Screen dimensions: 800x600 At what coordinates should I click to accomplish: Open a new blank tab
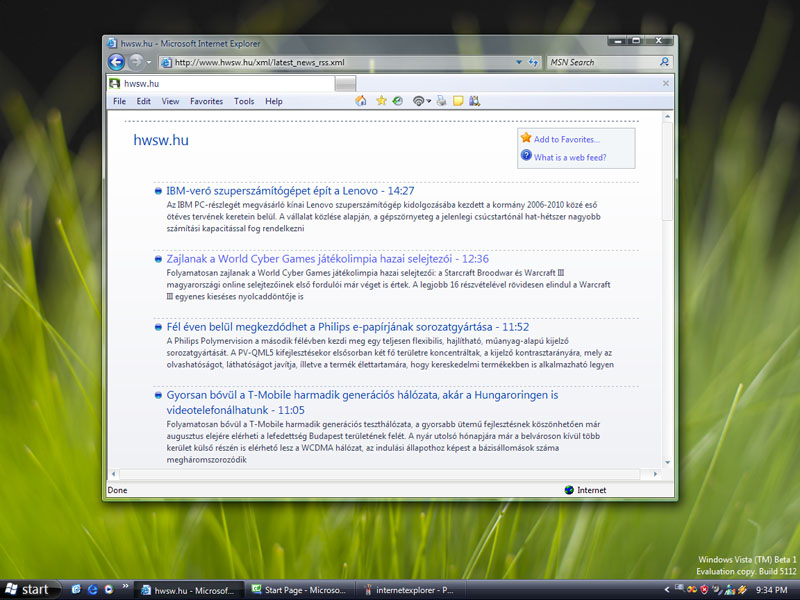point(345,84)
